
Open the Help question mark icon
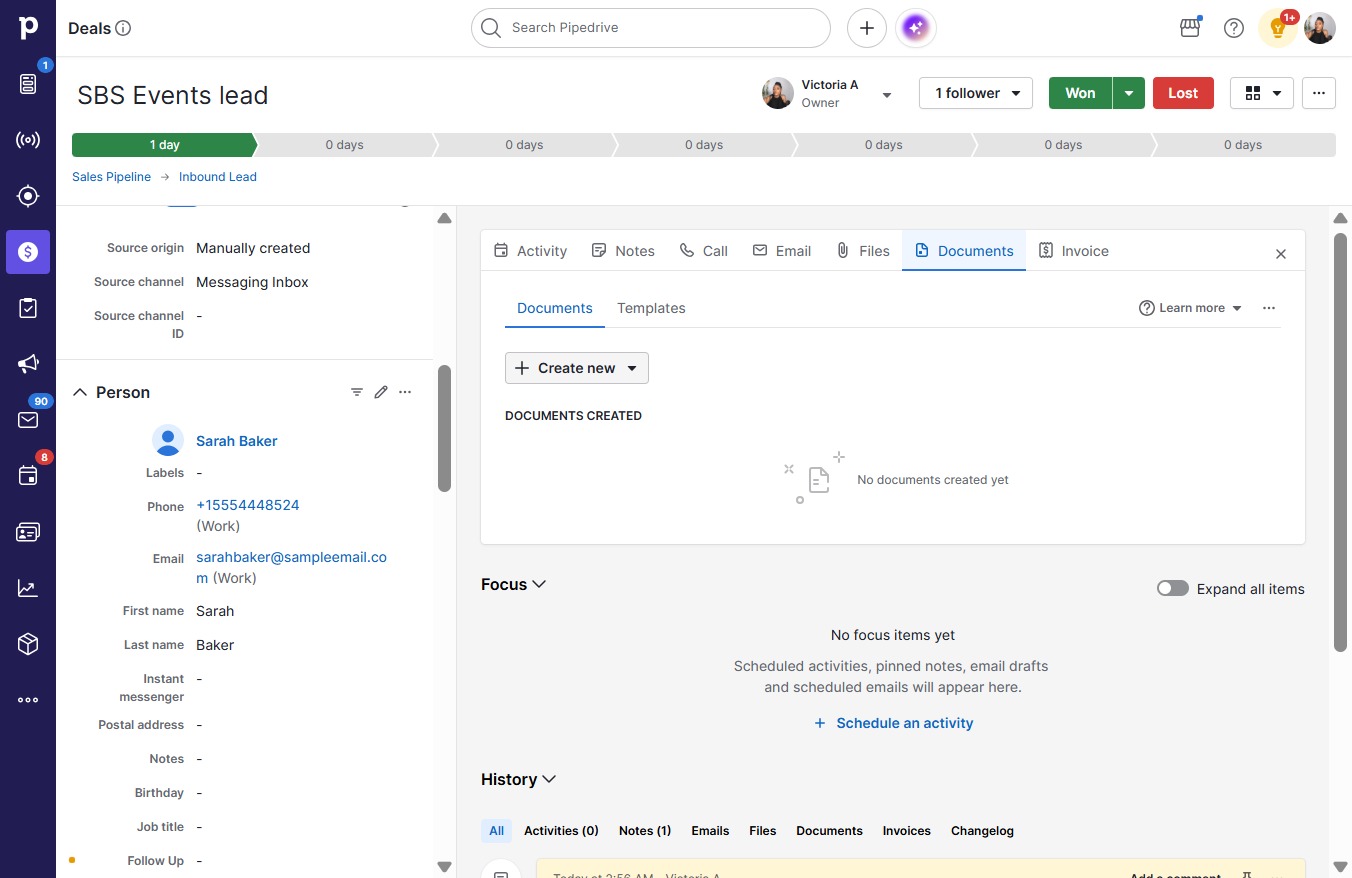pos(1234,28)
